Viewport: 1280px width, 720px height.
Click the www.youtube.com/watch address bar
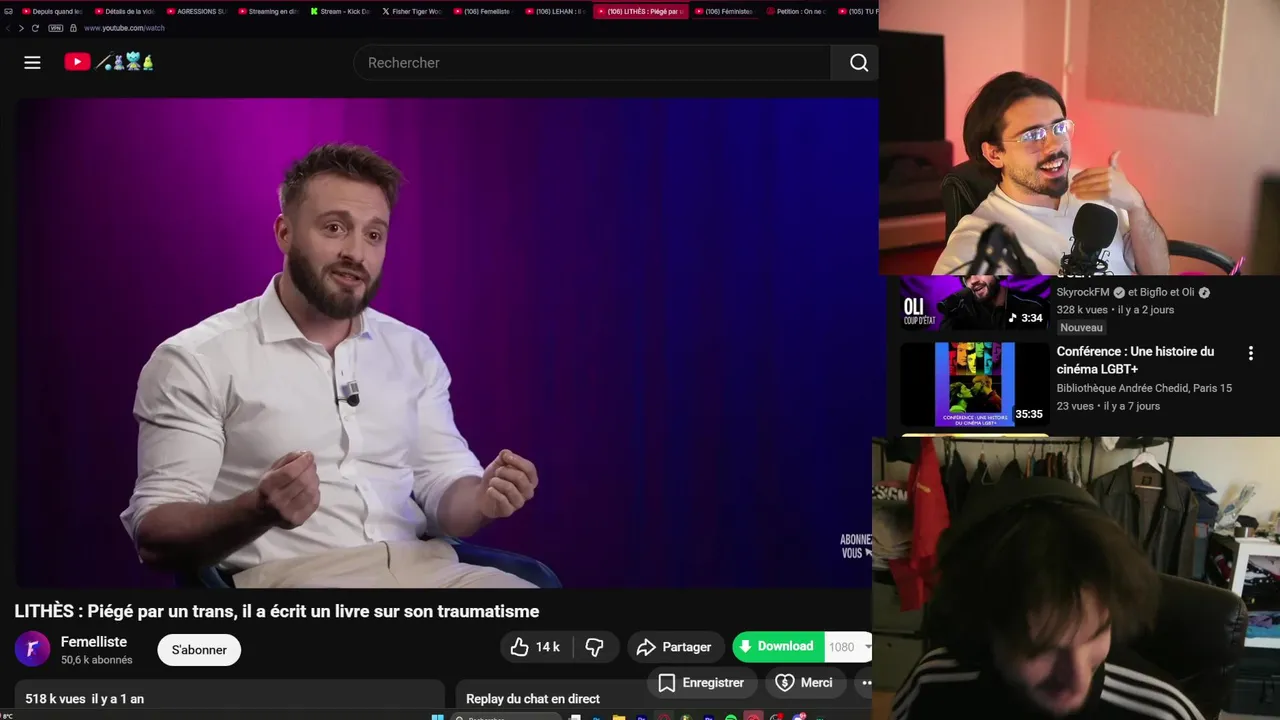[x=124, y=28]
